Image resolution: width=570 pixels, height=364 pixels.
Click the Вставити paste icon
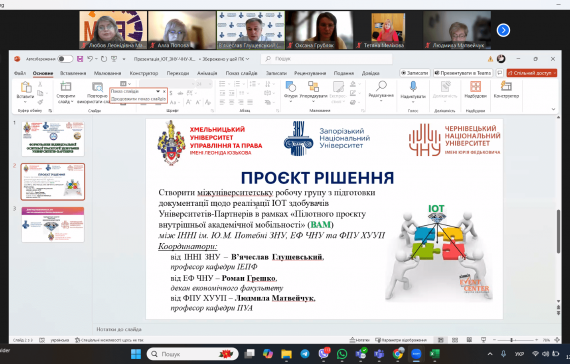click(x=25, y=87)
